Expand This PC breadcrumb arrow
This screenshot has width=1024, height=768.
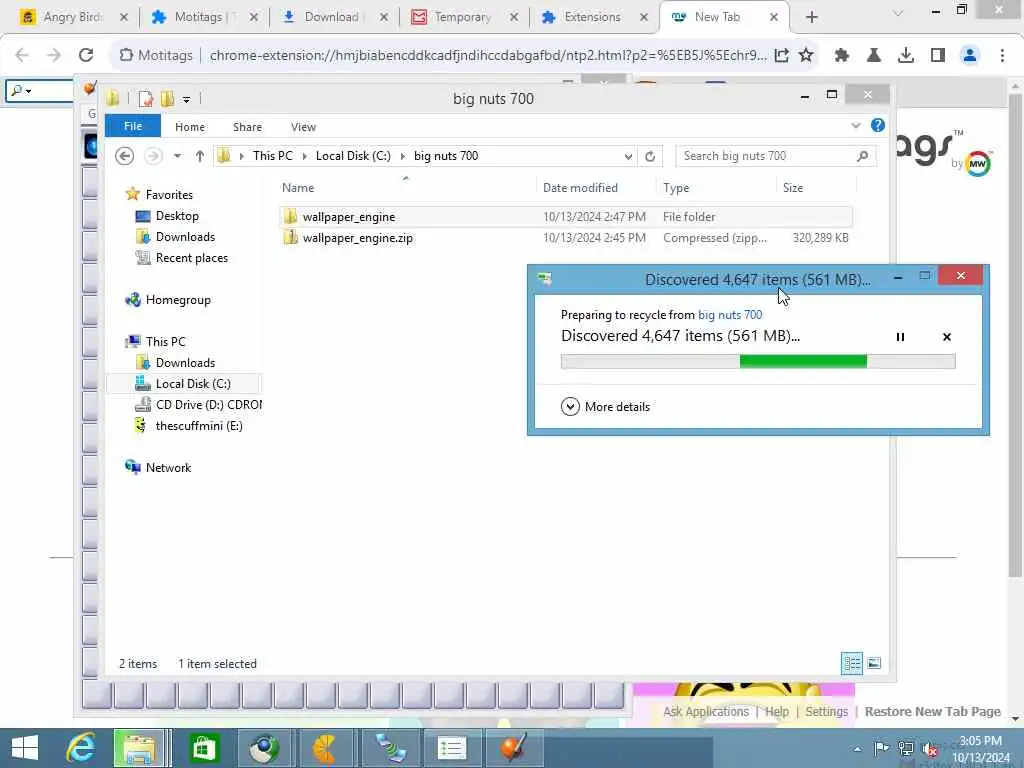tap(304, 156)
